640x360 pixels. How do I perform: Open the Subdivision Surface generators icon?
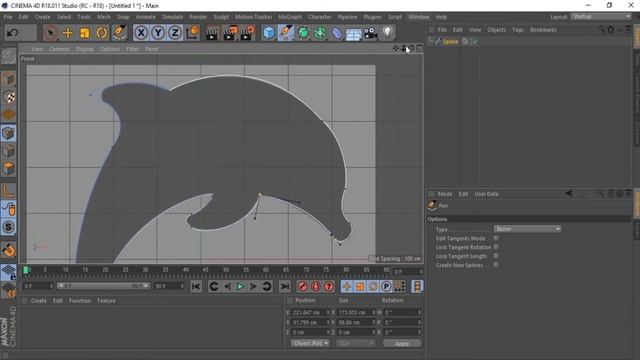coord(303,33)
